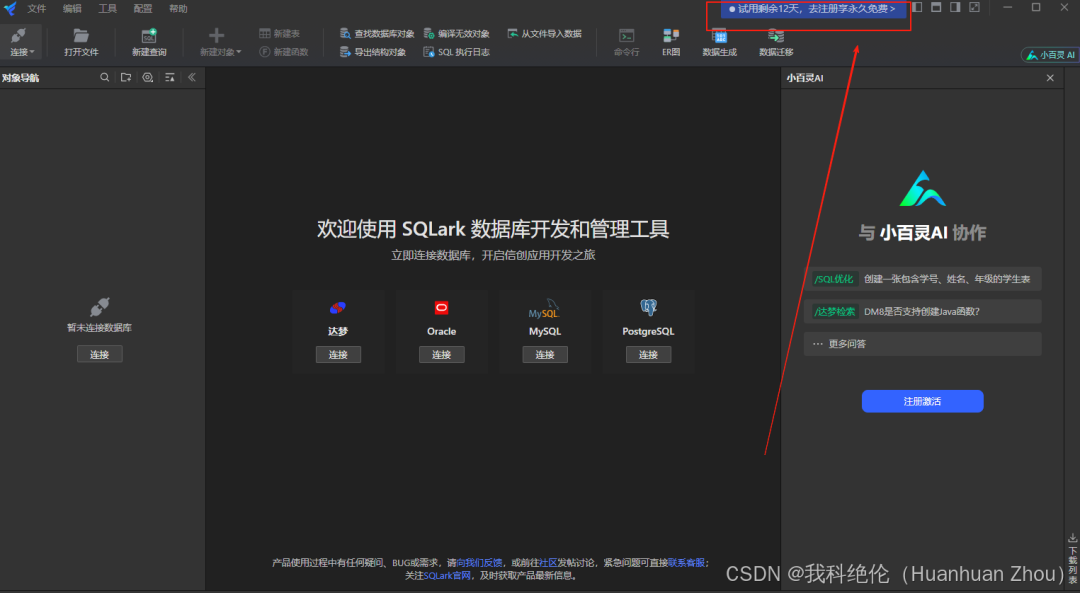This screenshot has height=593, width=1080.
Task: Toggle the top panel layout icon
Action: pos(936,8)
